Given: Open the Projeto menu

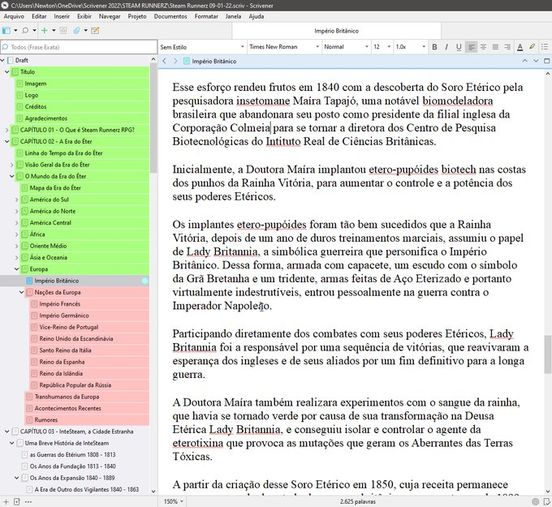Looking at the screenshot, I should 137,16.
